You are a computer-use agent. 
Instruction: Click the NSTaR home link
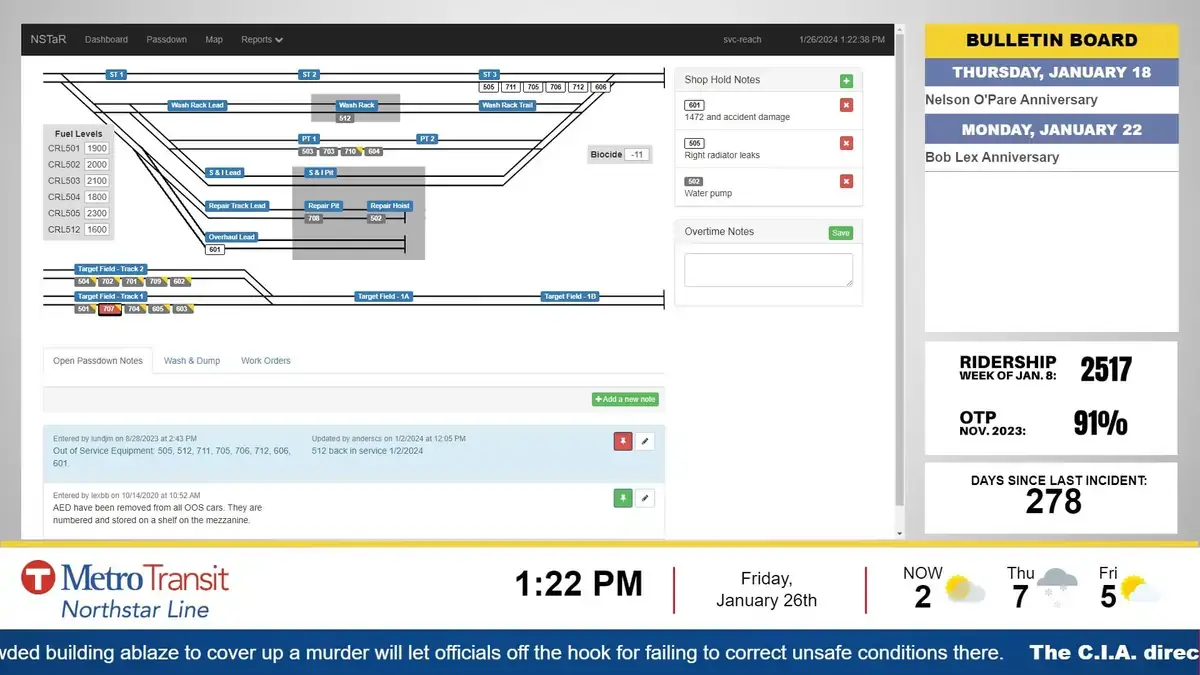(x=49, y=40)
